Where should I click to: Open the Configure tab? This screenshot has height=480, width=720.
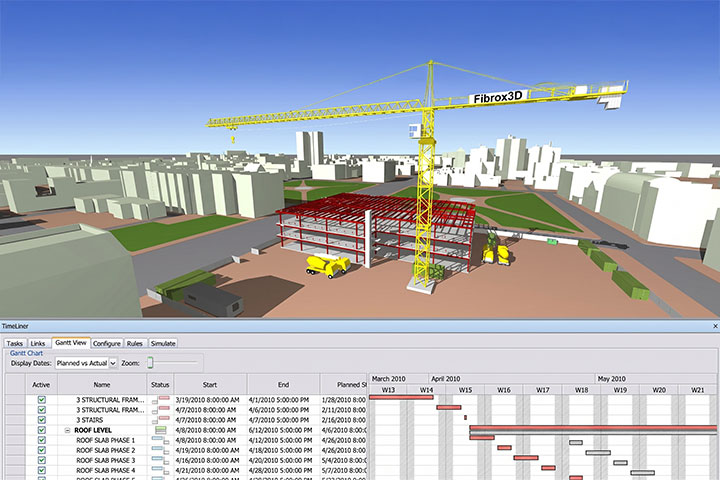click(107, 343)
